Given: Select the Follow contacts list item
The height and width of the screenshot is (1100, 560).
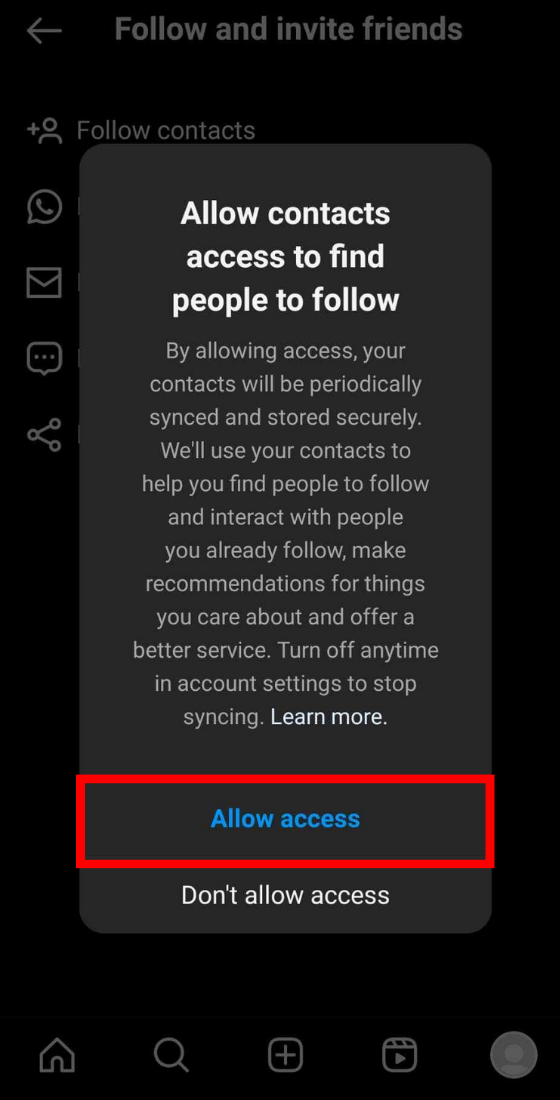Looking at the screenshot, I should point(281,130).
